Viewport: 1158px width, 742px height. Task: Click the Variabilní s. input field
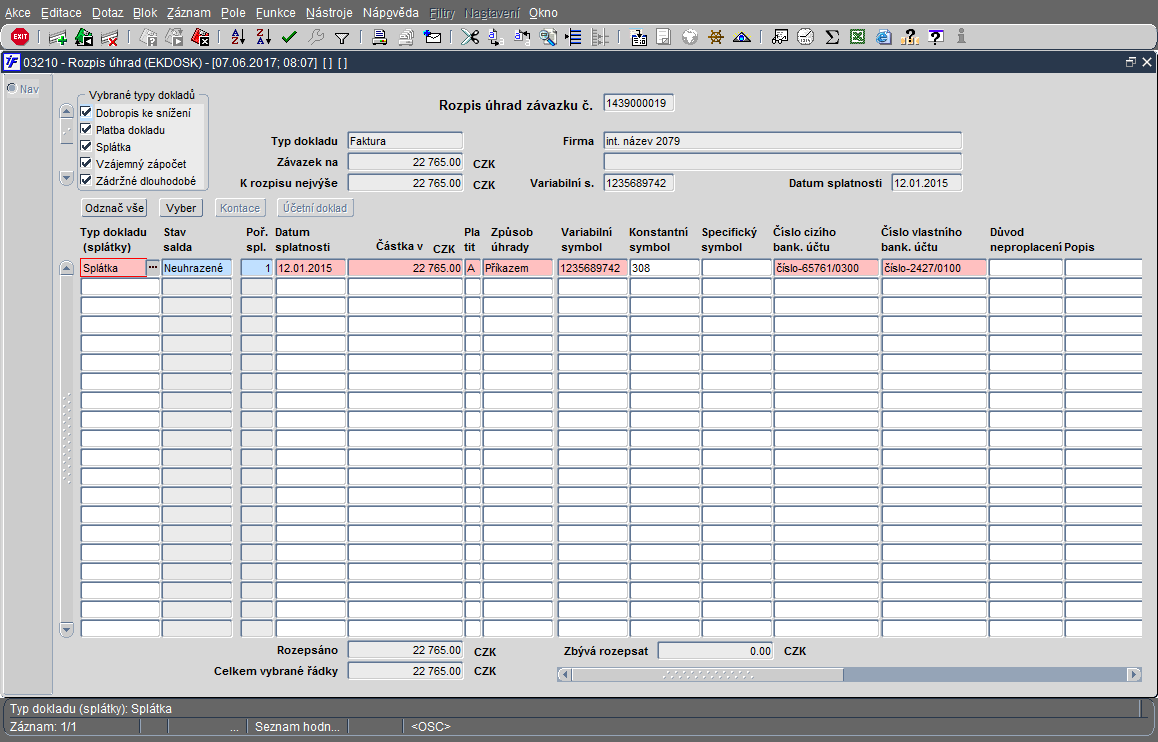[639, 183]
